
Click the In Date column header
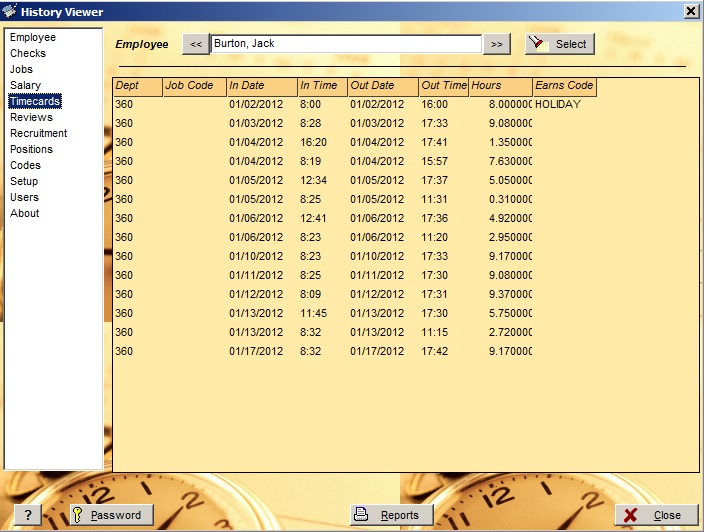(x=262, y=87)
